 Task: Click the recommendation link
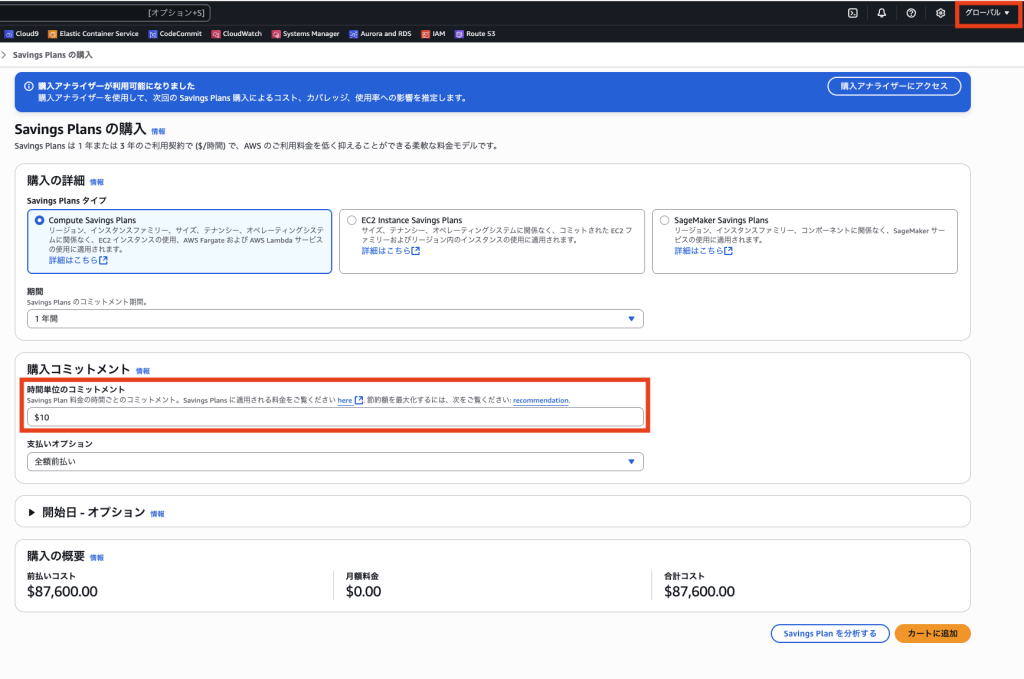tap(541, 400)
